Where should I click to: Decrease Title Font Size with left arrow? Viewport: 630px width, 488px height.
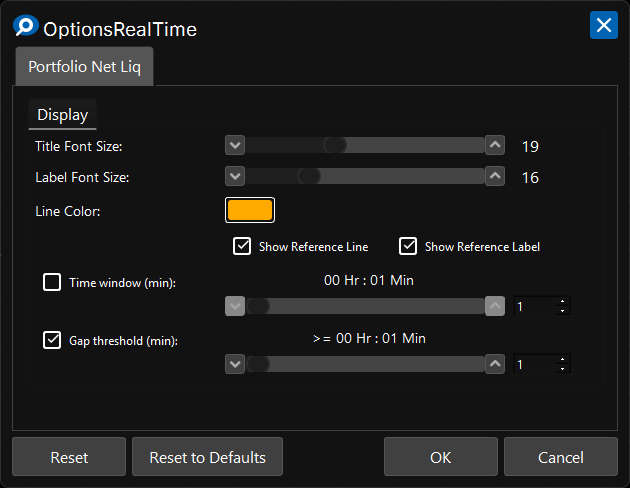point(235,146)
